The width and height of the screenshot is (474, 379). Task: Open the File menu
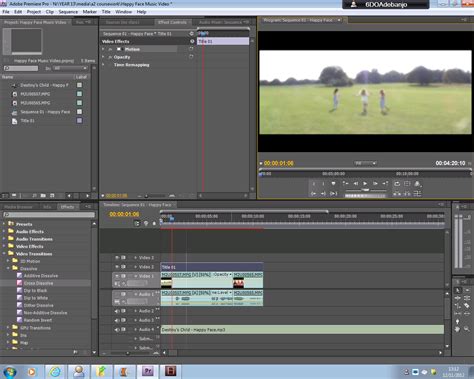coord(6,12)
